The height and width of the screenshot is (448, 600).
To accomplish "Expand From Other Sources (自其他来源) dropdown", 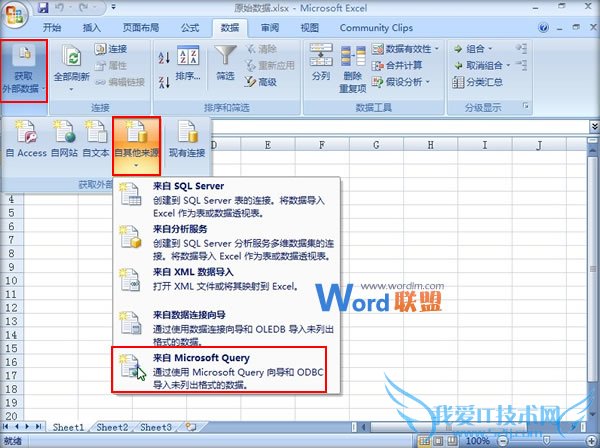I will (x=136, y=145).
